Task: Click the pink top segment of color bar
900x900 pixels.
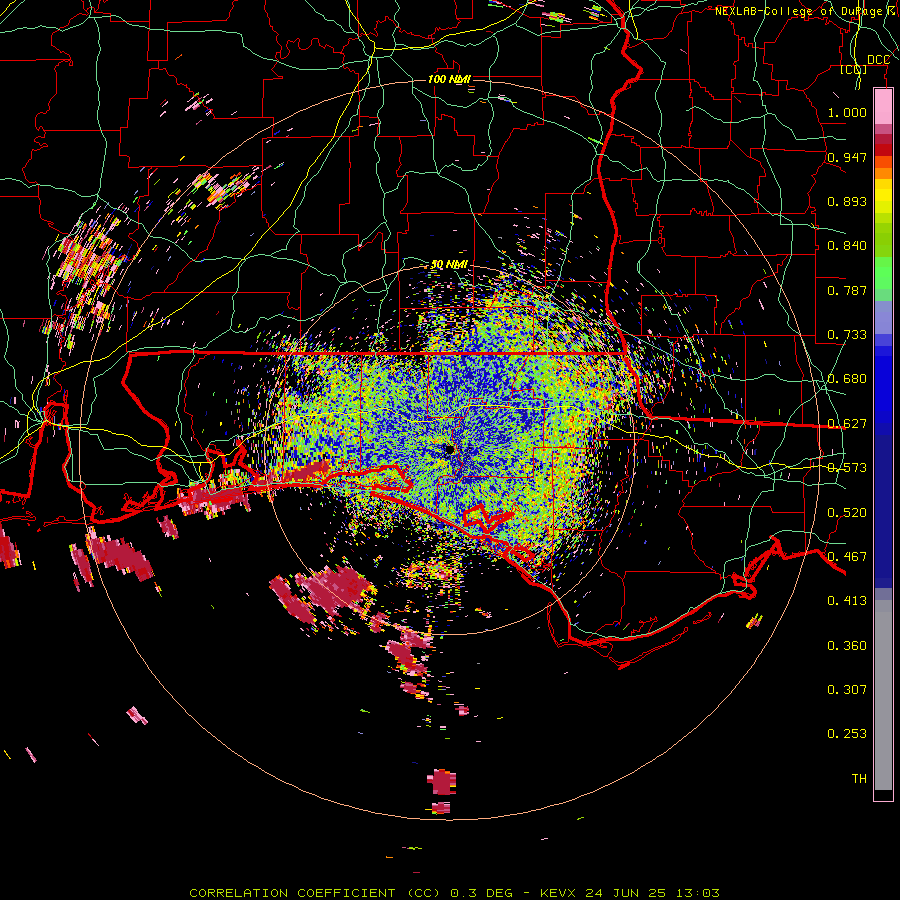Action: point(883,107)
